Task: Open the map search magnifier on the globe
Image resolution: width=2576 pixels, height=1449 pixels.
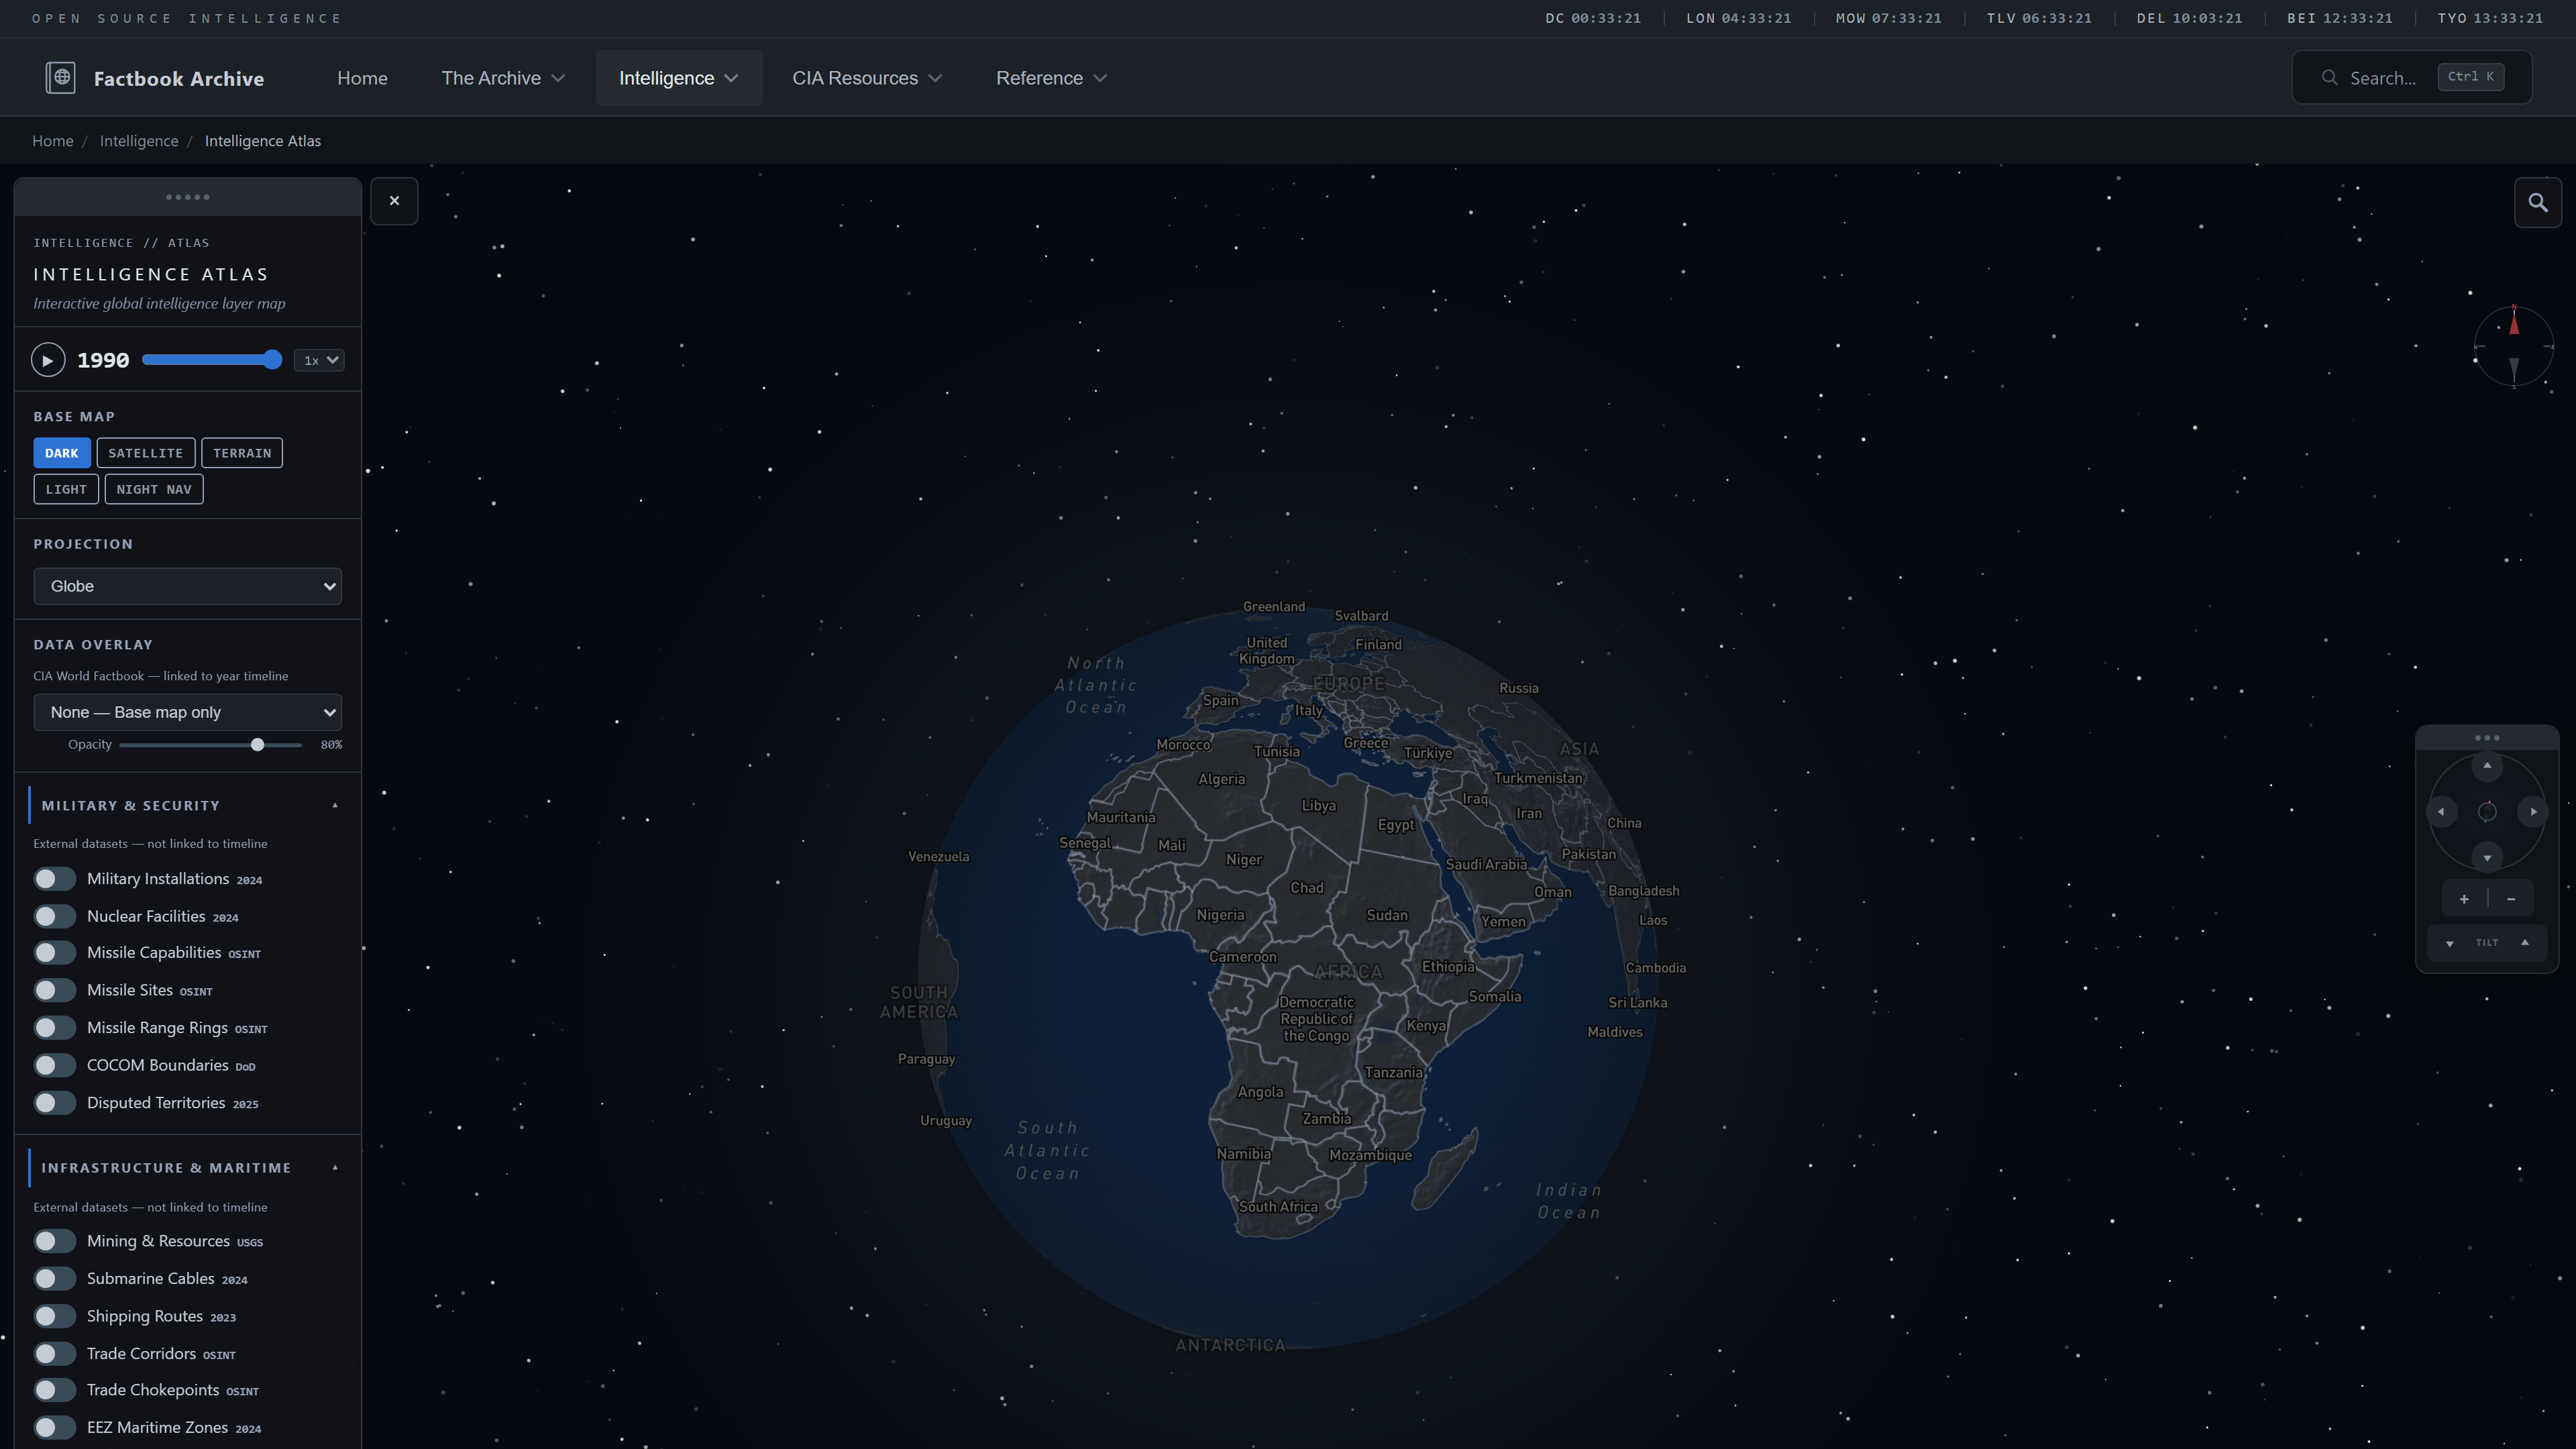Action: click(2538, 202)
